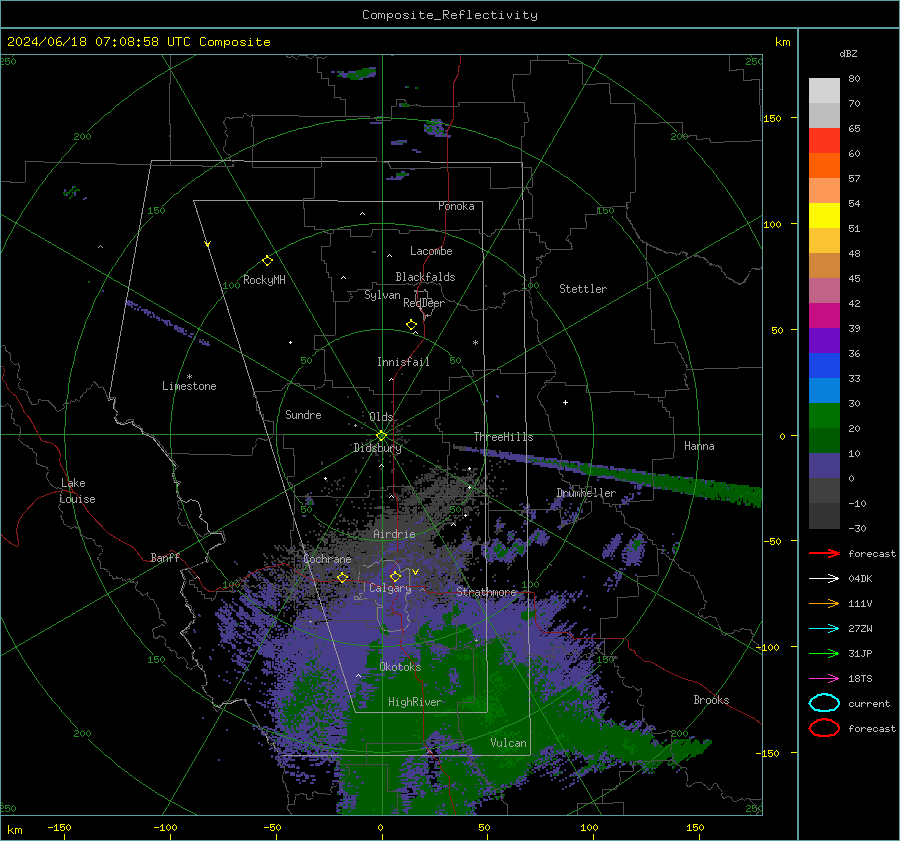Viewport: 900px width, 841px height.
Task: Click the red forecast arrow in legend
Action: 824,553
